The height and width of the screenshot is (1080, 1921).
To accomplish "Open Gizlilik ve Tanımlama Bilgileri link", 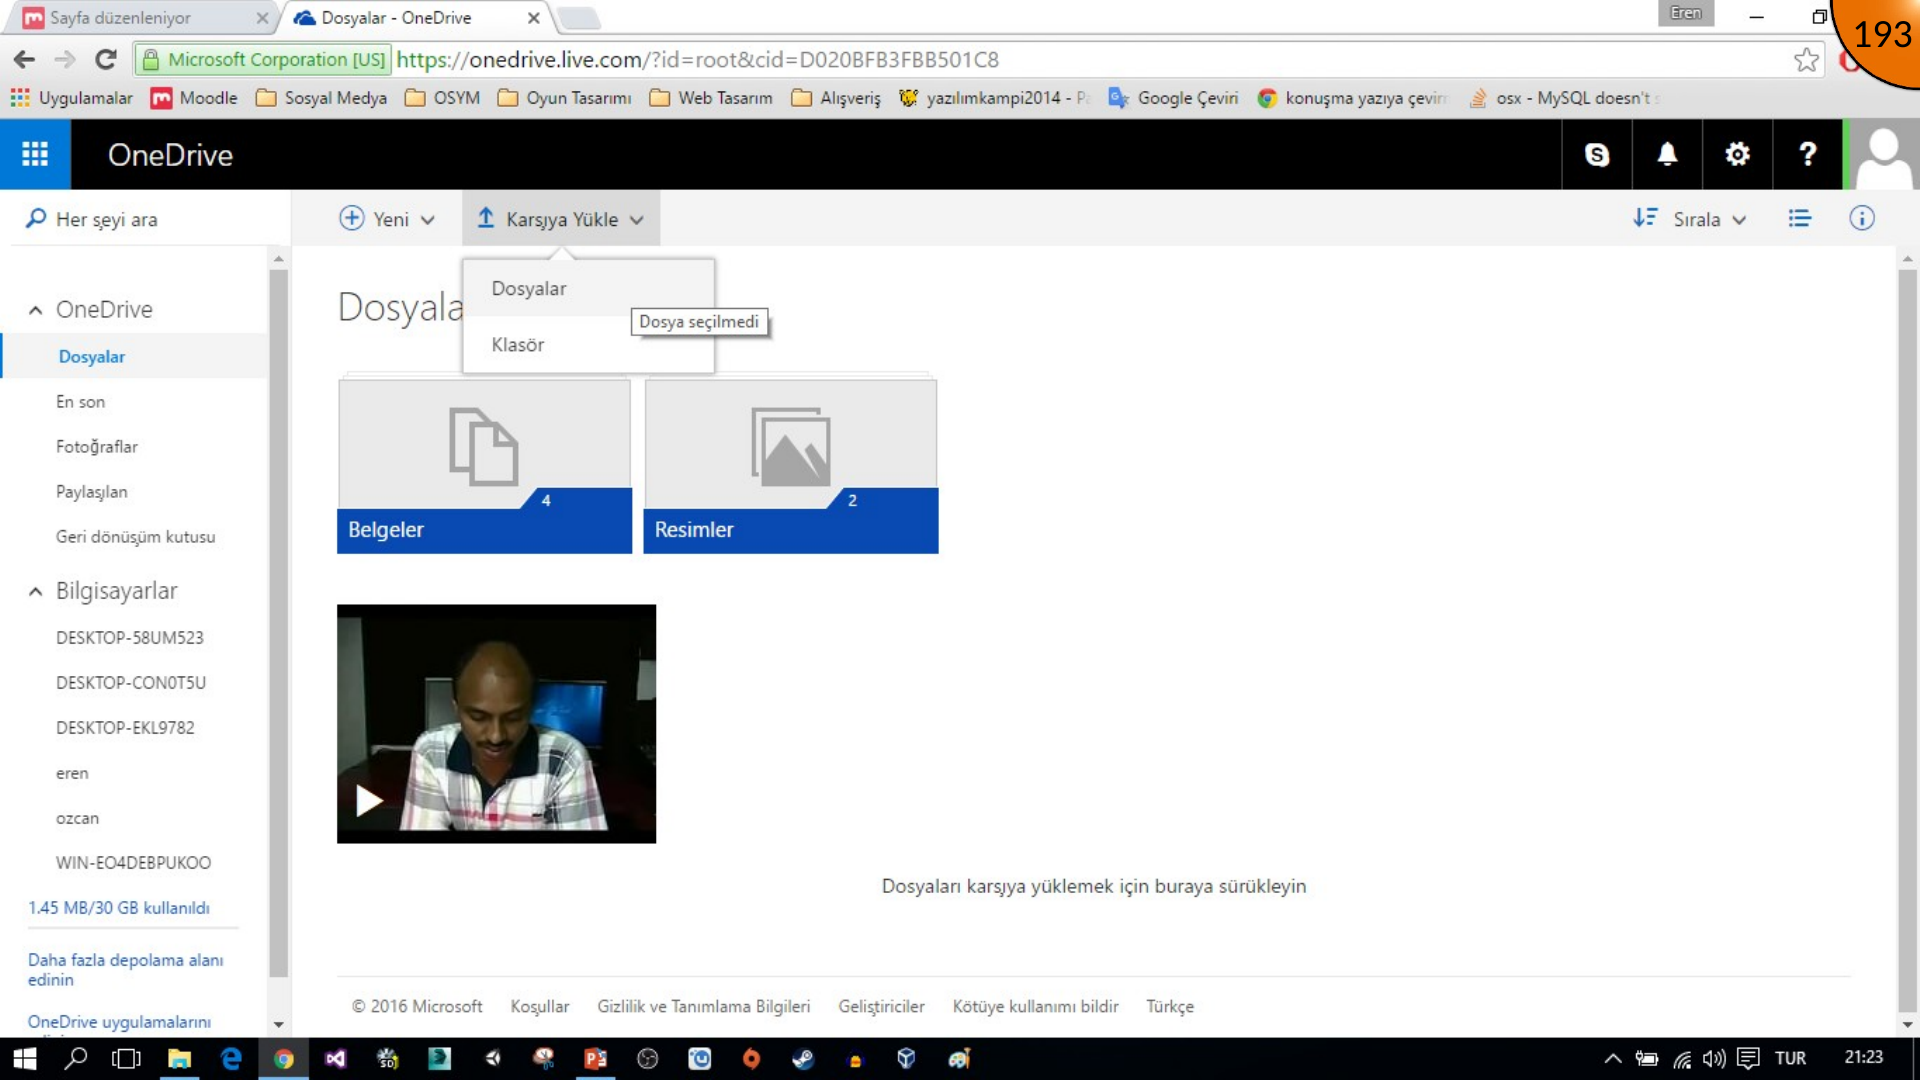I will pos(703,1006).
